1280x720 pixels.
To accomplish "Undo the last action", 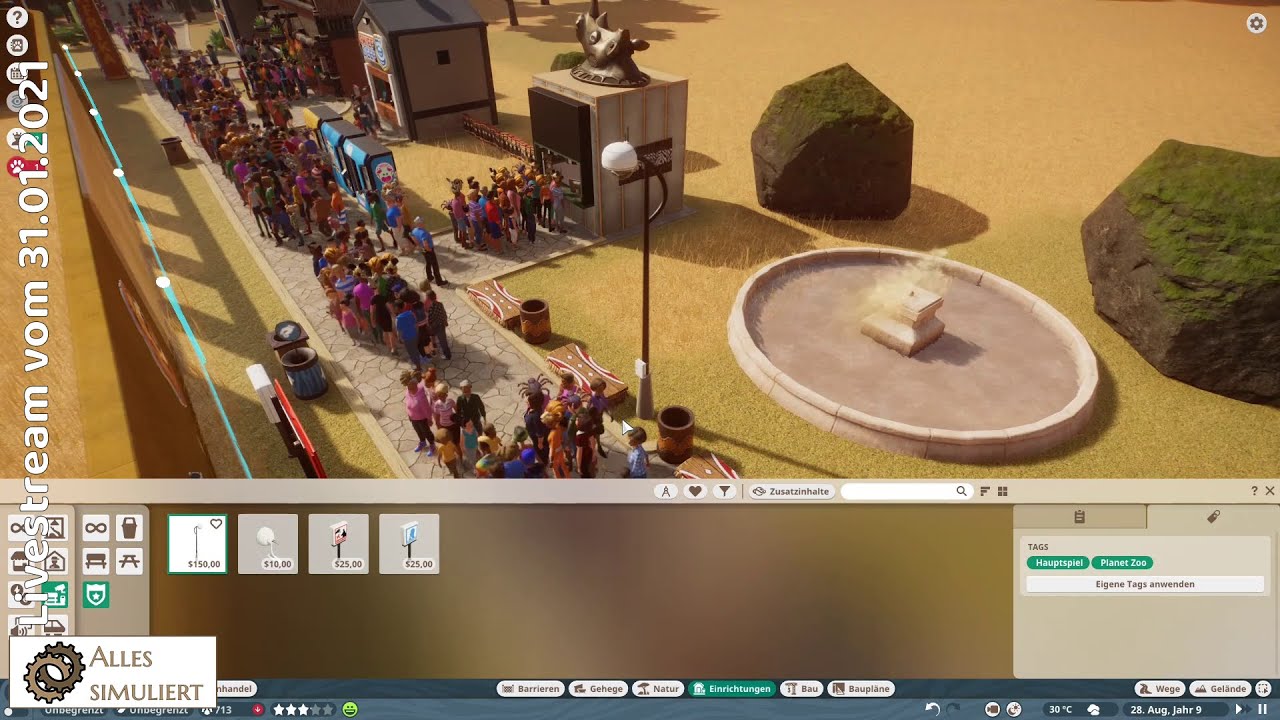I will pyautogui.click(x=932, y=709).
